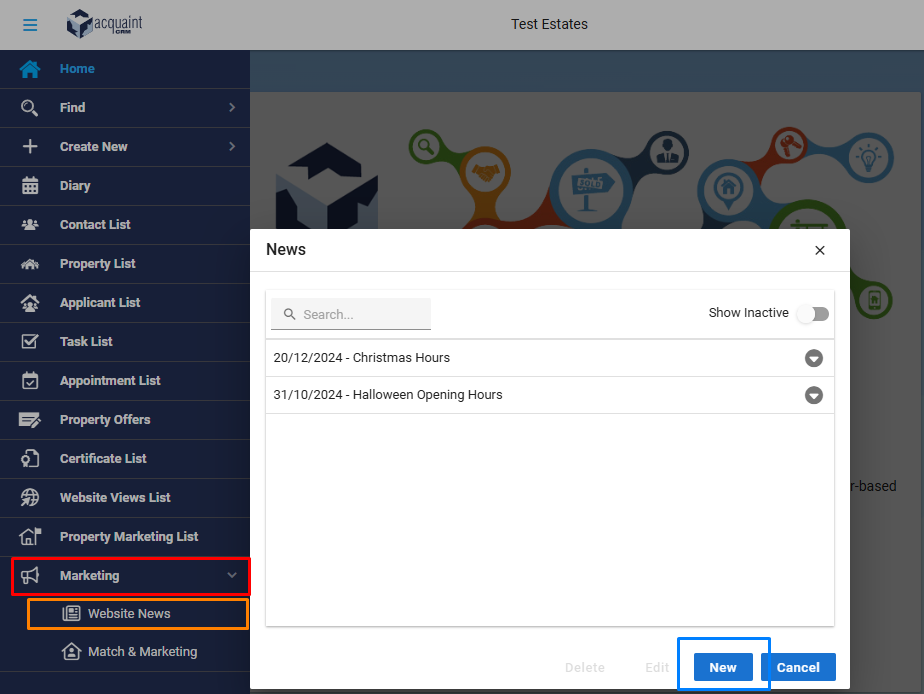Open the Website Views List label

pos(115,498)
